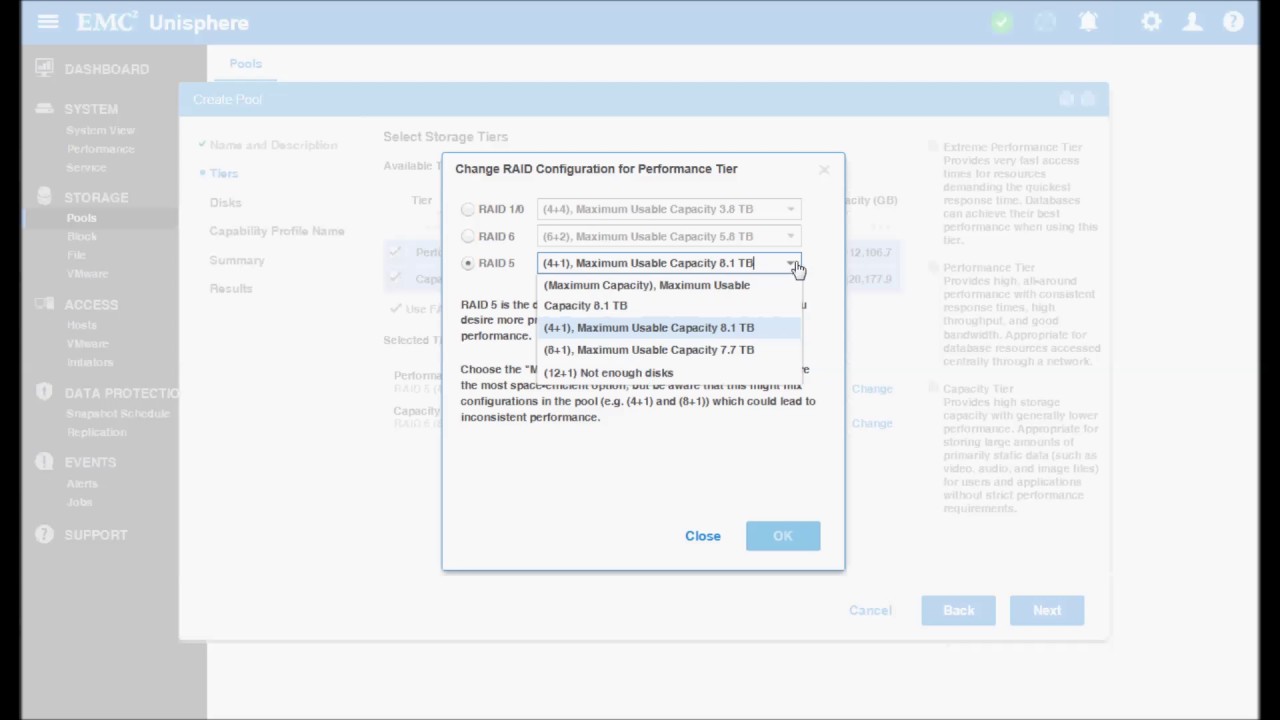The height and width of the screenshot is (720, 1280).
Task: Open Jobs under Events
Action: [x=79, y=502]
